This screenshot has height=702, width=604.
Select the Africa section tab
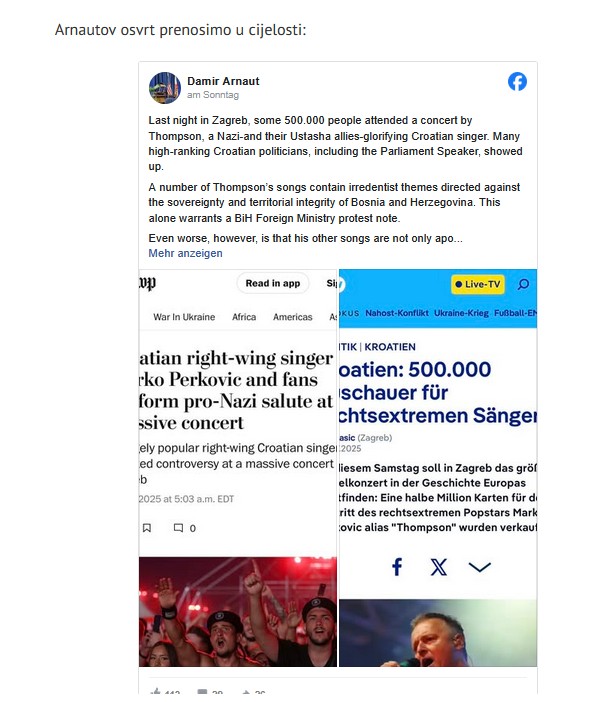tap(244, 317)
